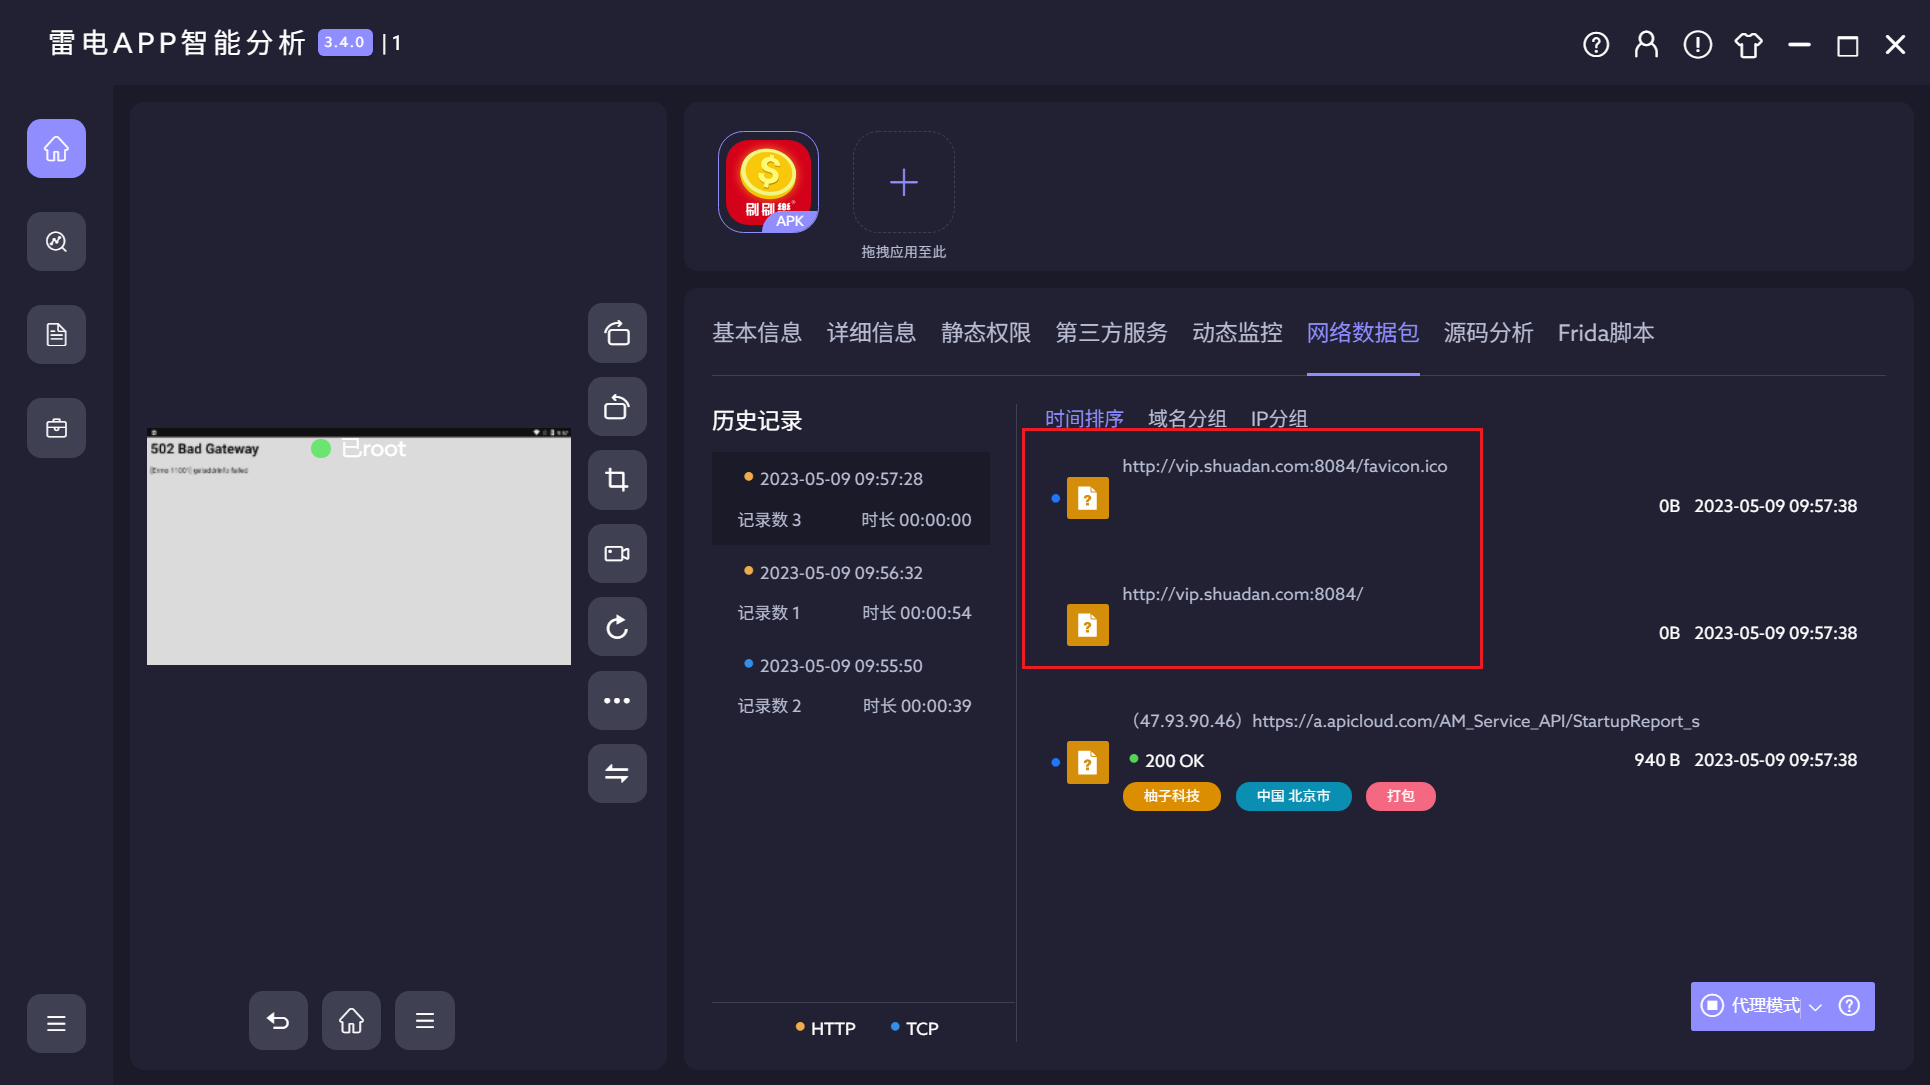Click the swap arrows icon
1930x1085 pixels.
pyautogui.click(x=617, y=773)
